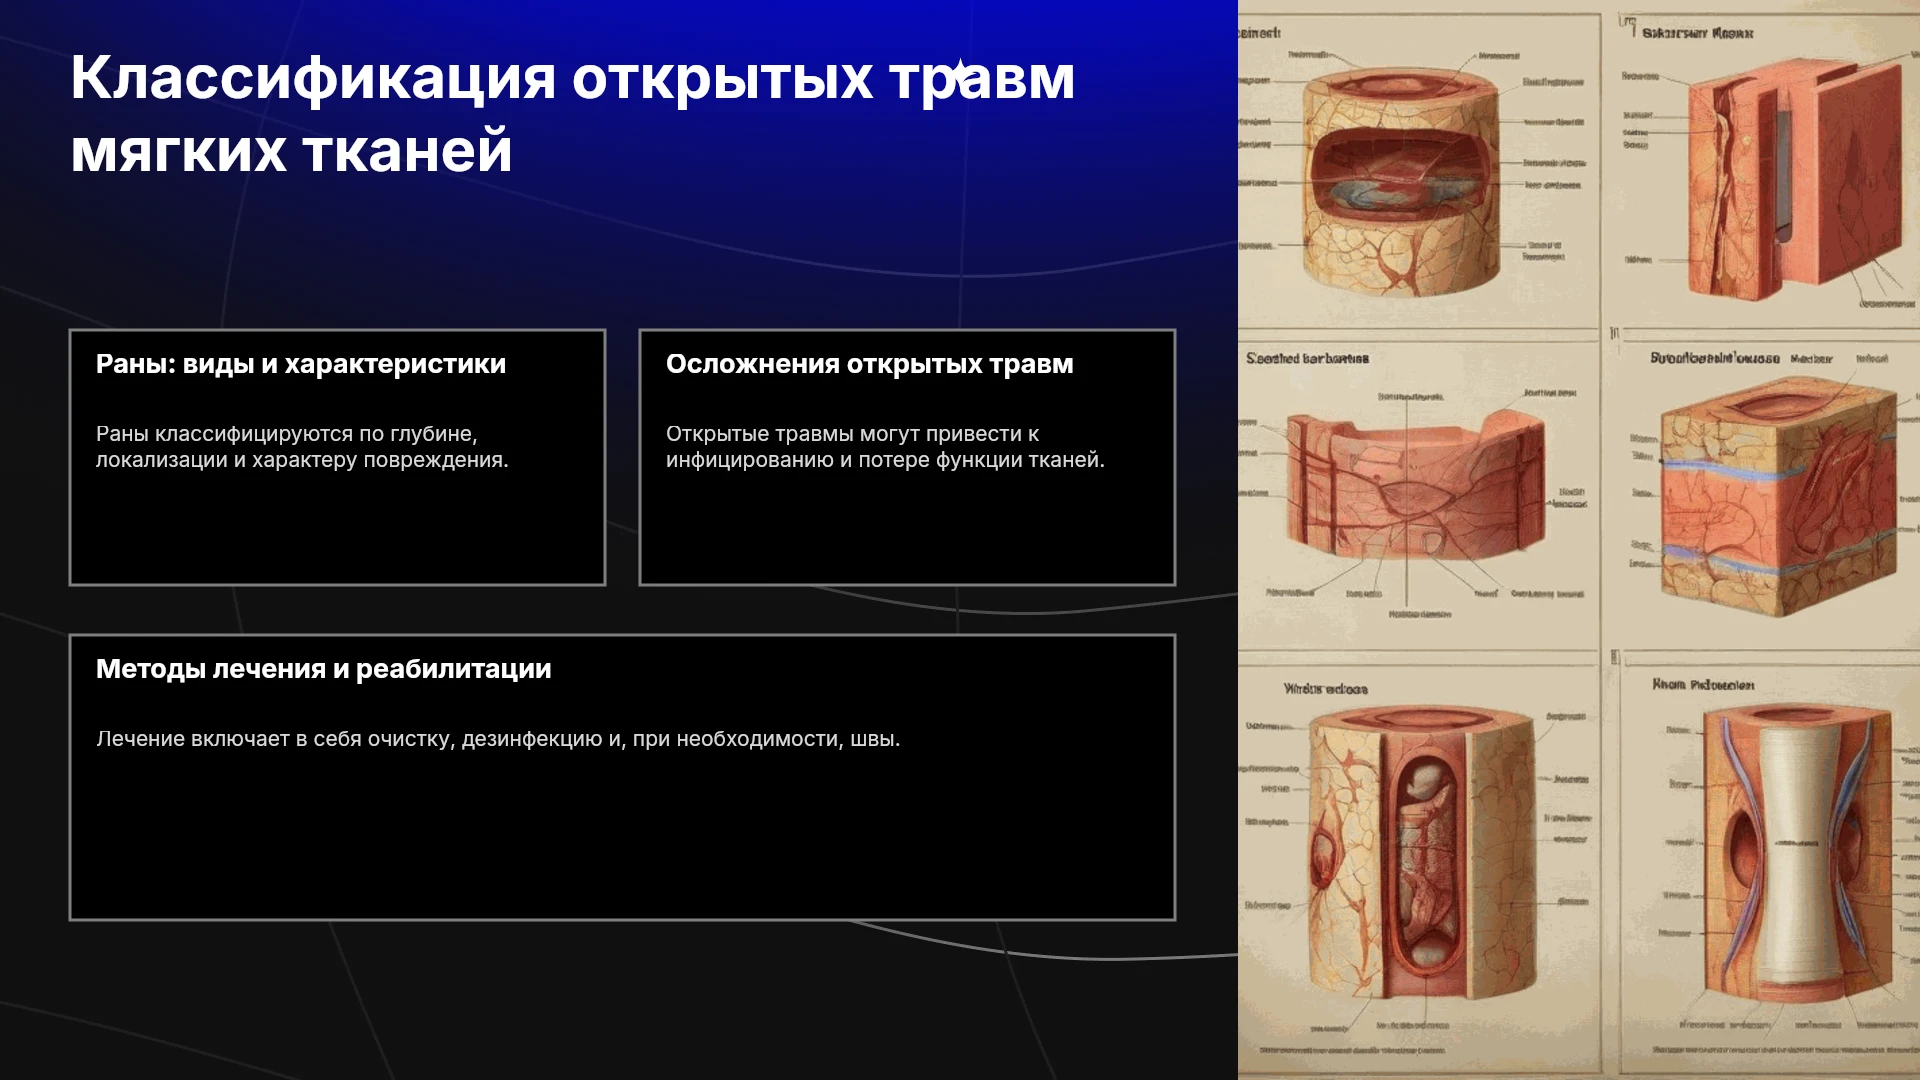Screen dimensions: 1920x1080
Task: Click the middle-left curved muscle section illustration
Action: pos(1415,485)
